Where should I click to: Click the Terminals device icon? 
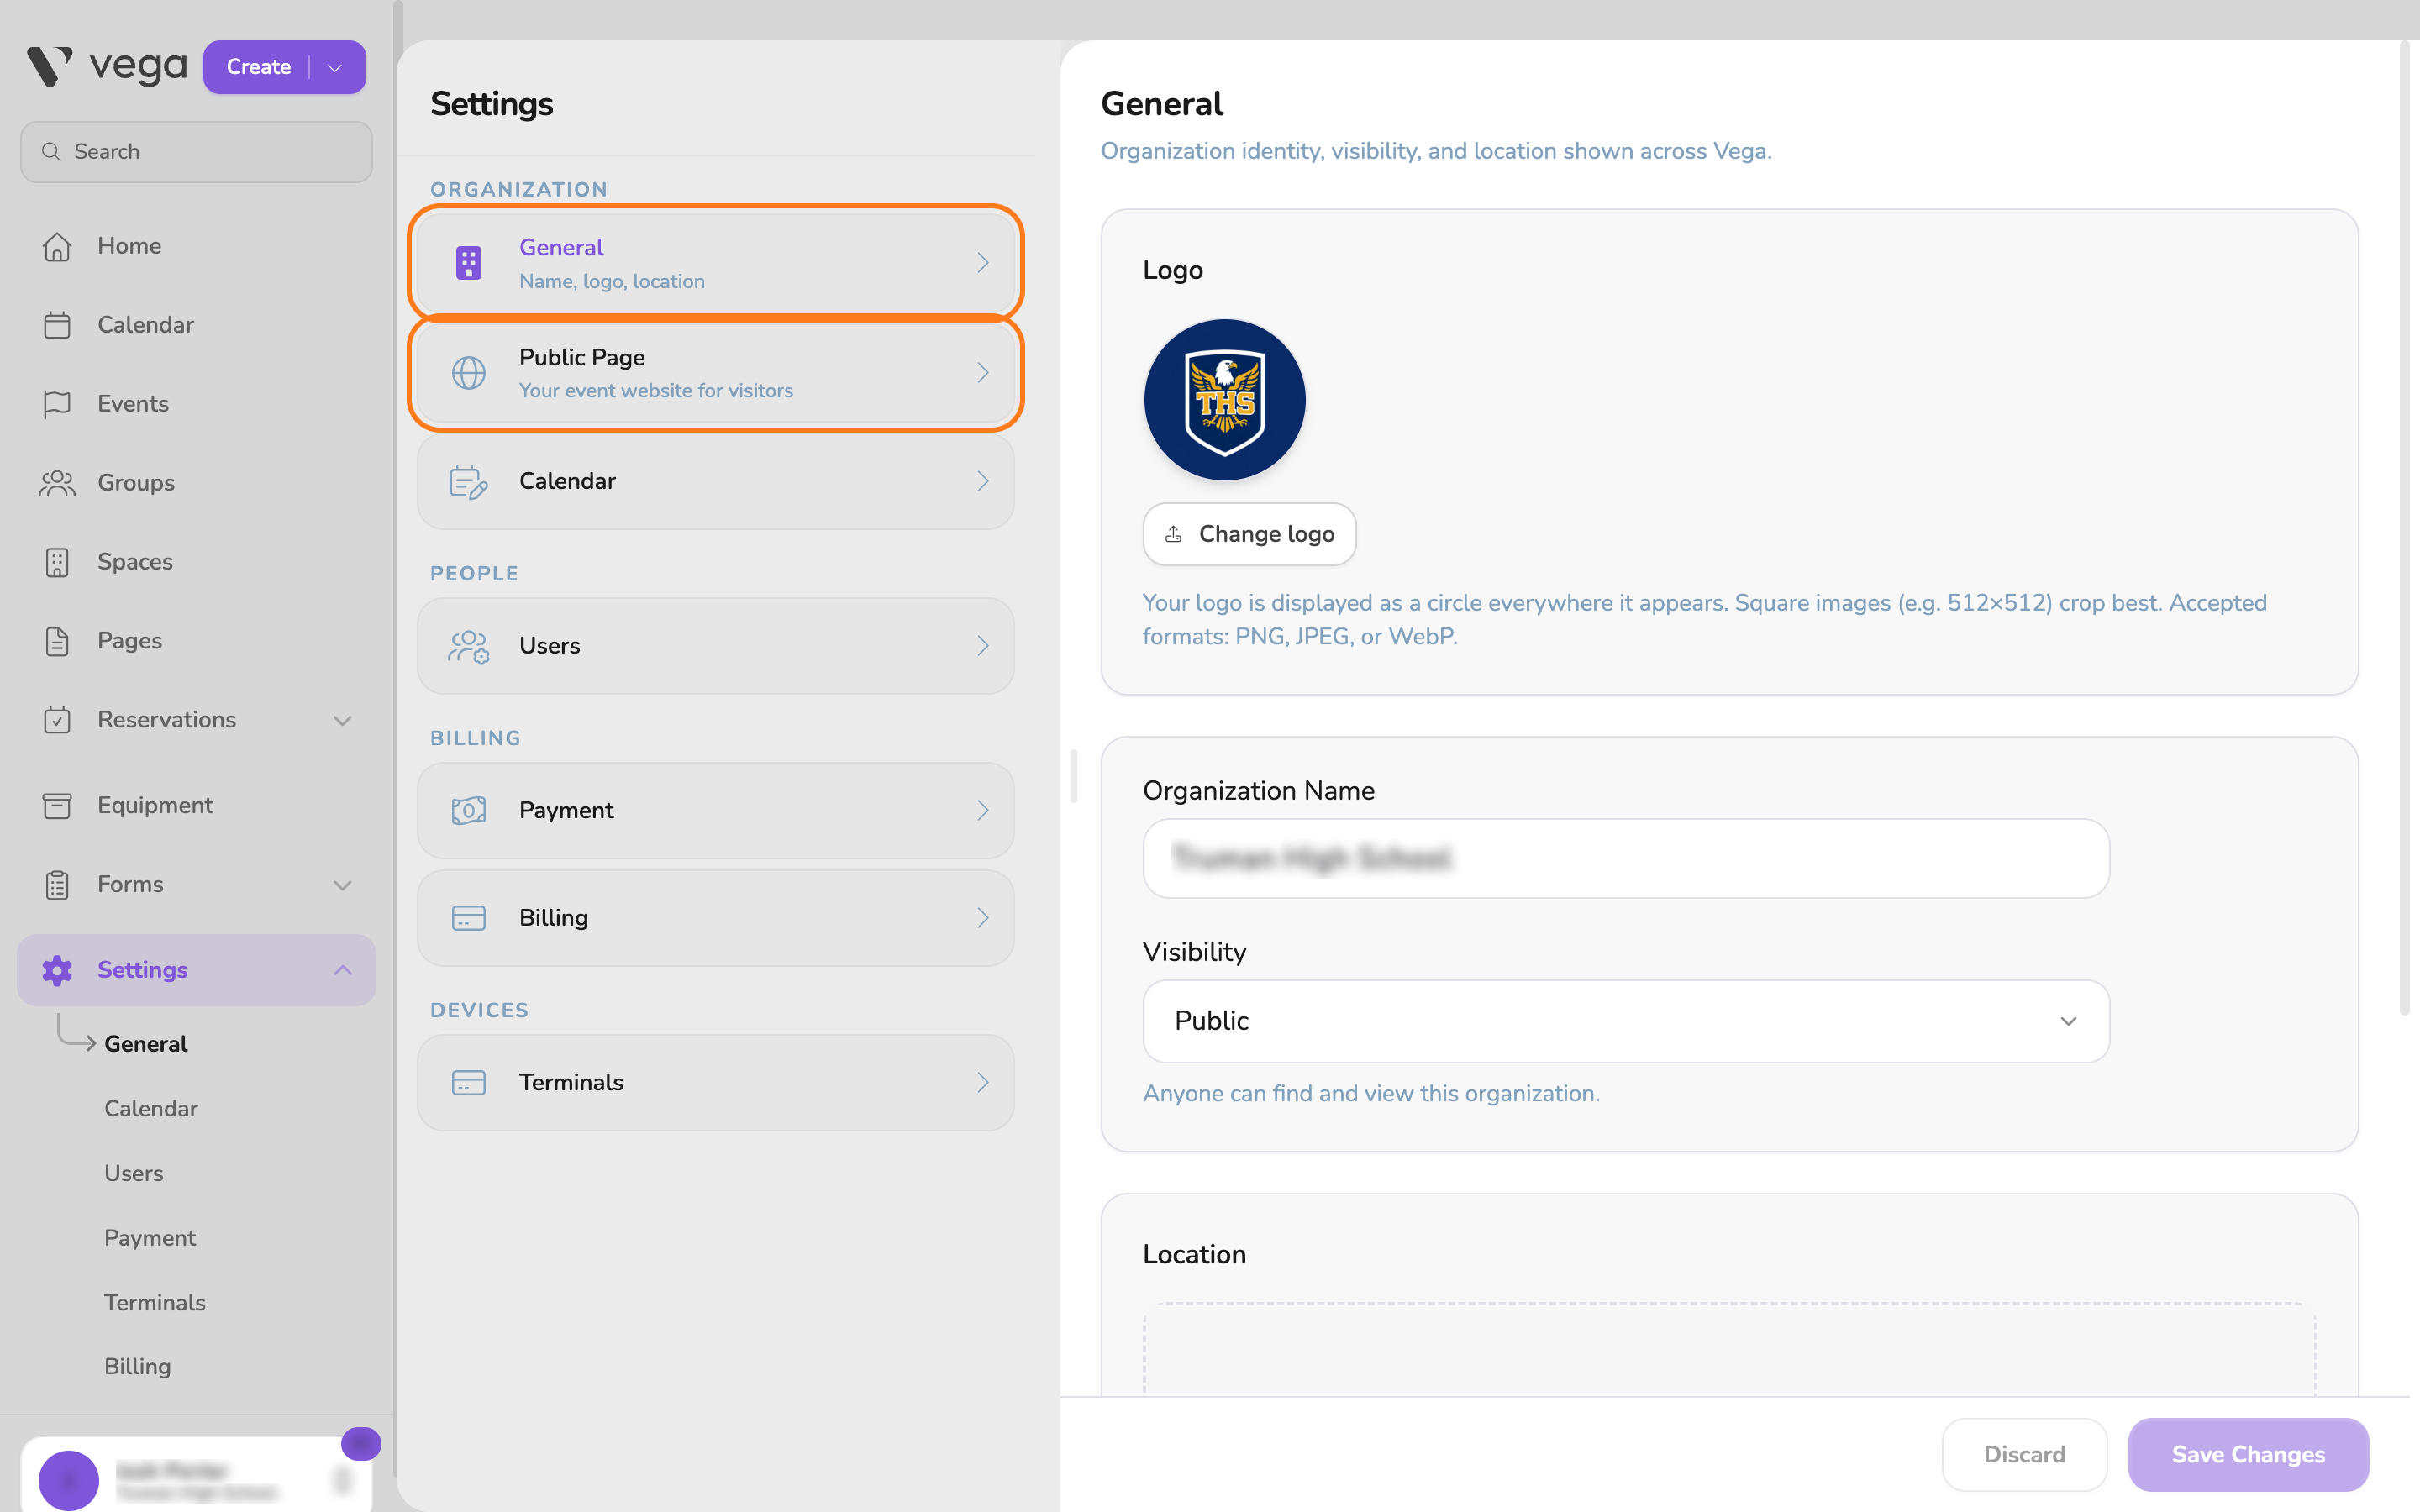pos(468,1082)
